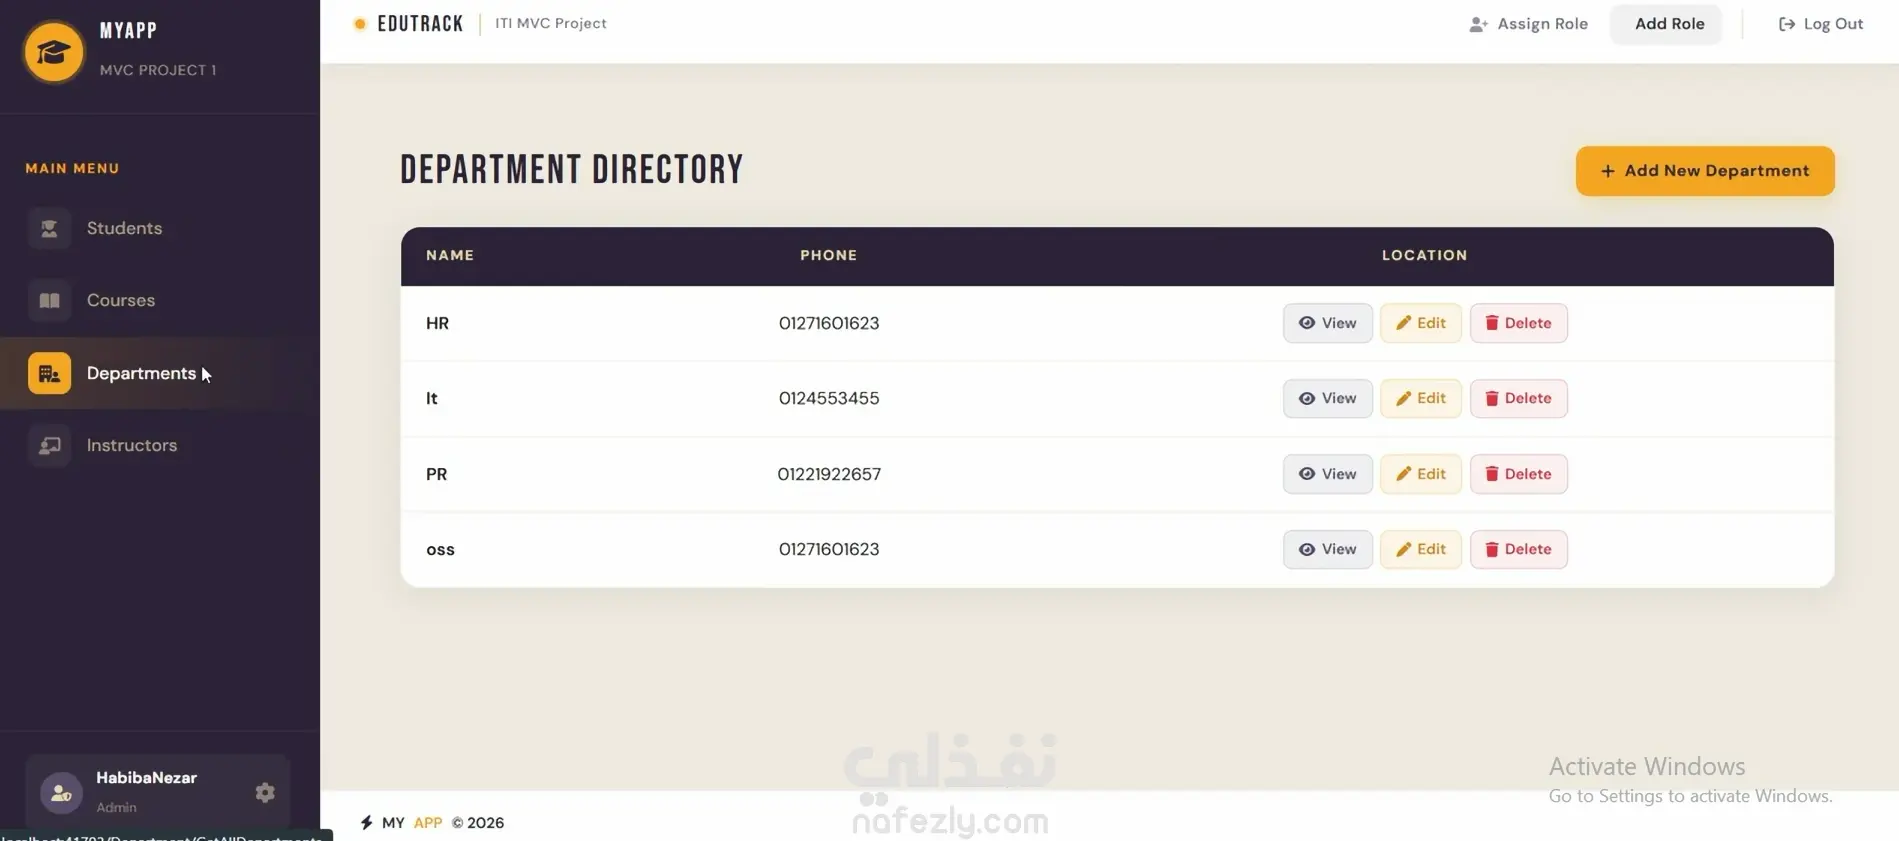View the oss department

coord(1327,549)
